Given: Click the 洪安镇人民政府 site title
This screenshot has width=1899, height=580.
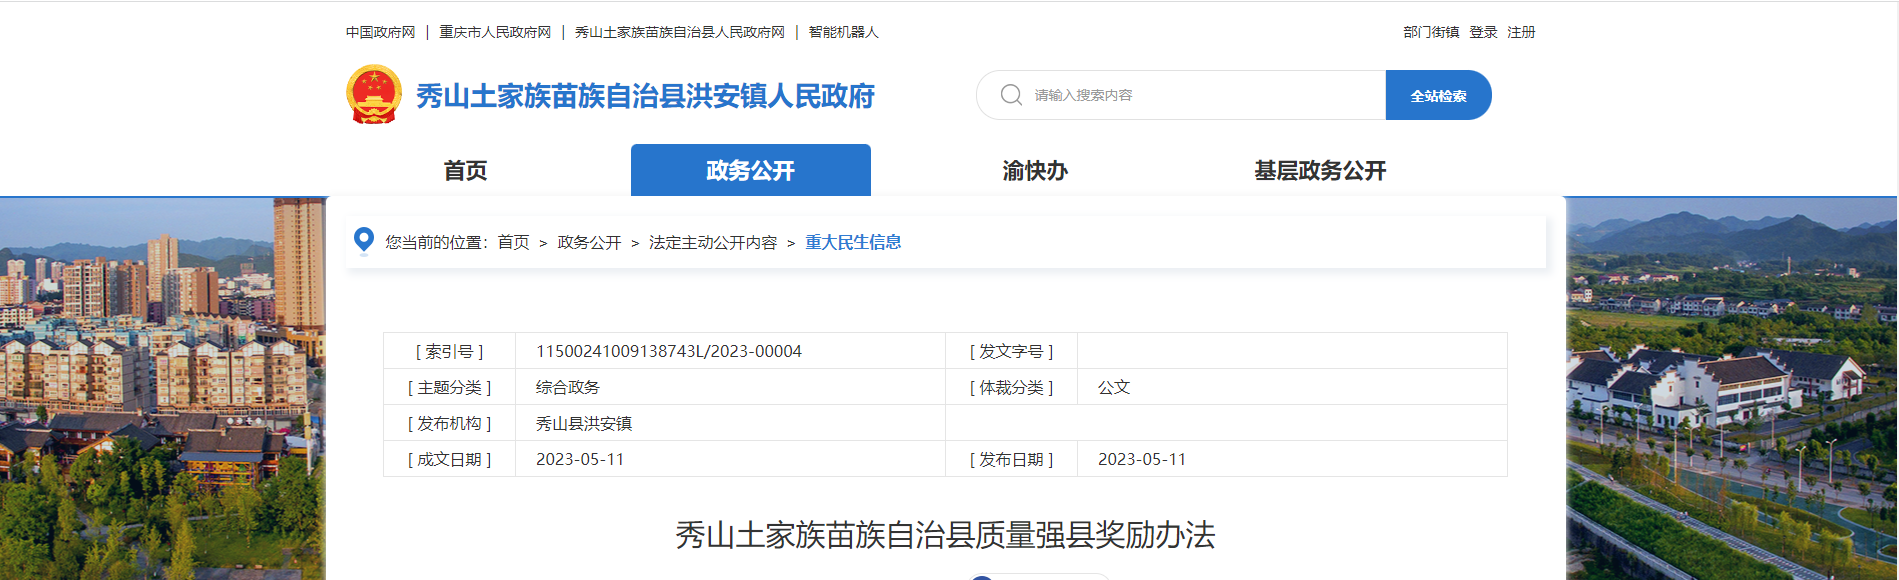Looking at the screenshot, I should tap(645, 96).
